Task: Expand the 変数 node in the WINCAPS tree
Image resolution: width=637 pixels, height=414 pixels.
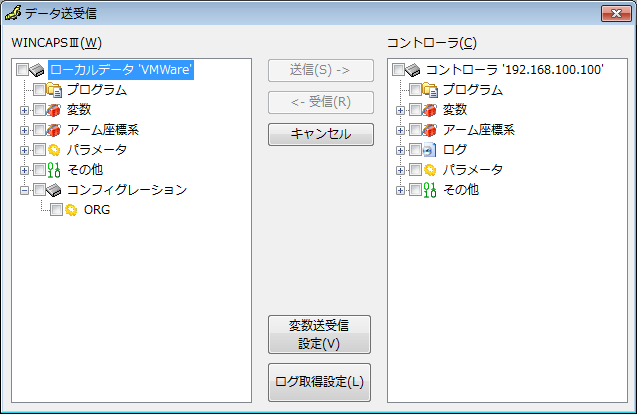Action: pos(24,110)
